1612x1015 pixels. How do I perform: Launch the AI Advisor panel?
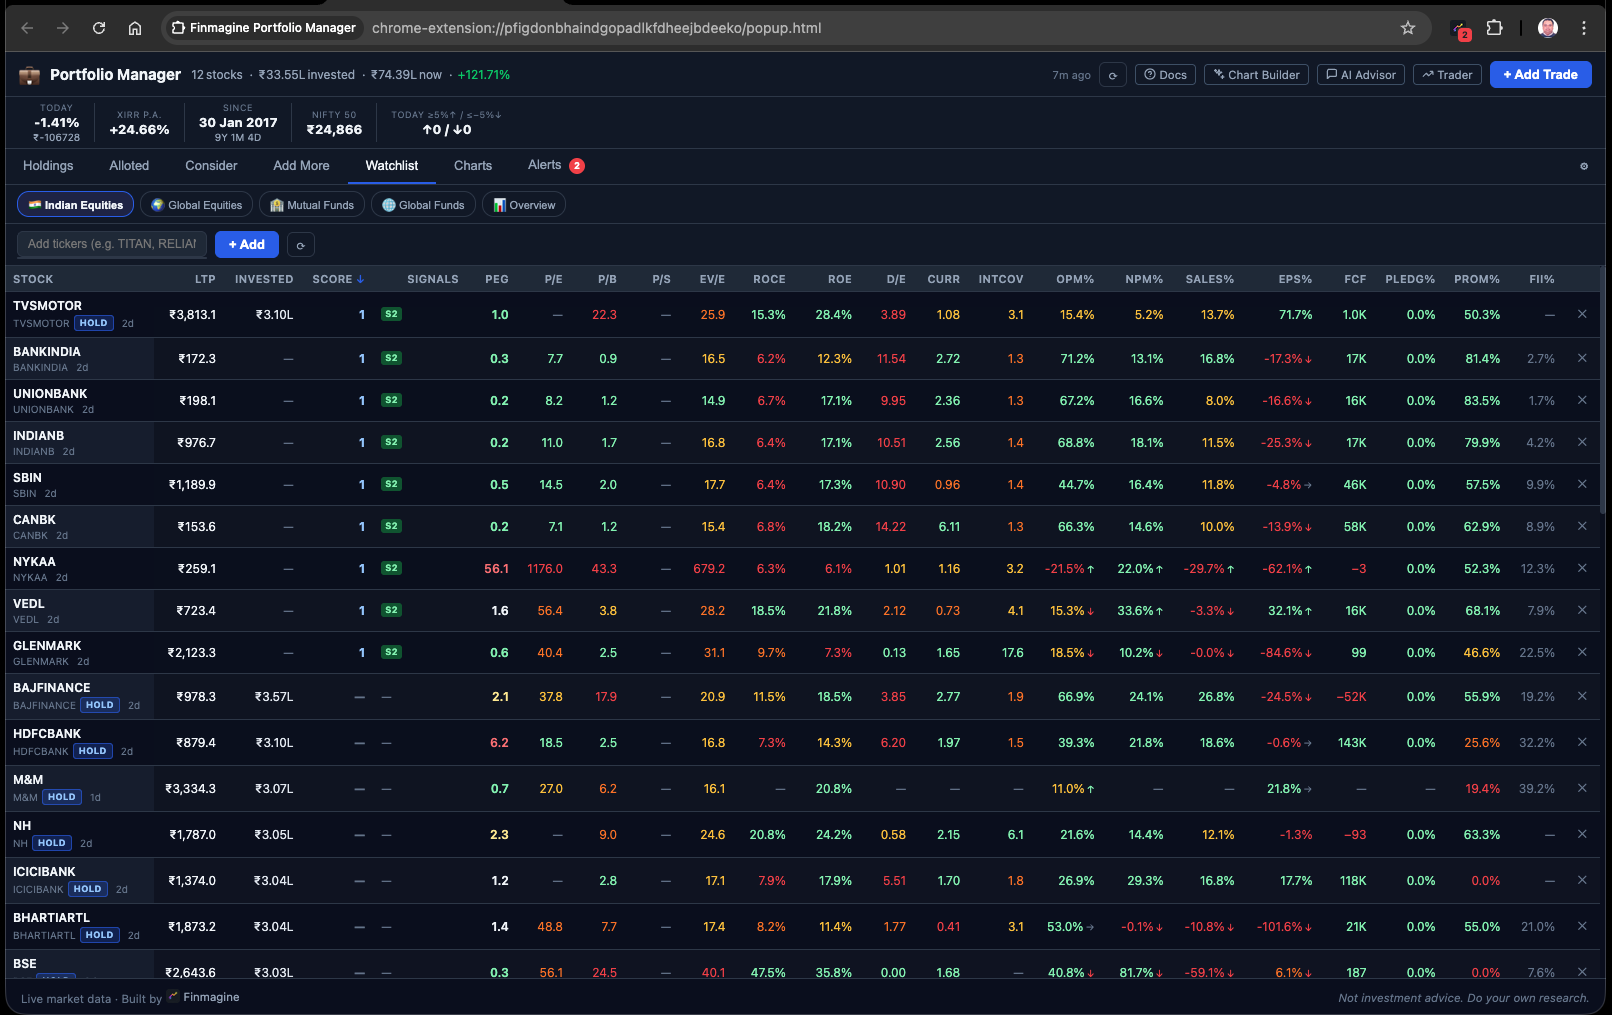pos(1360,74)
